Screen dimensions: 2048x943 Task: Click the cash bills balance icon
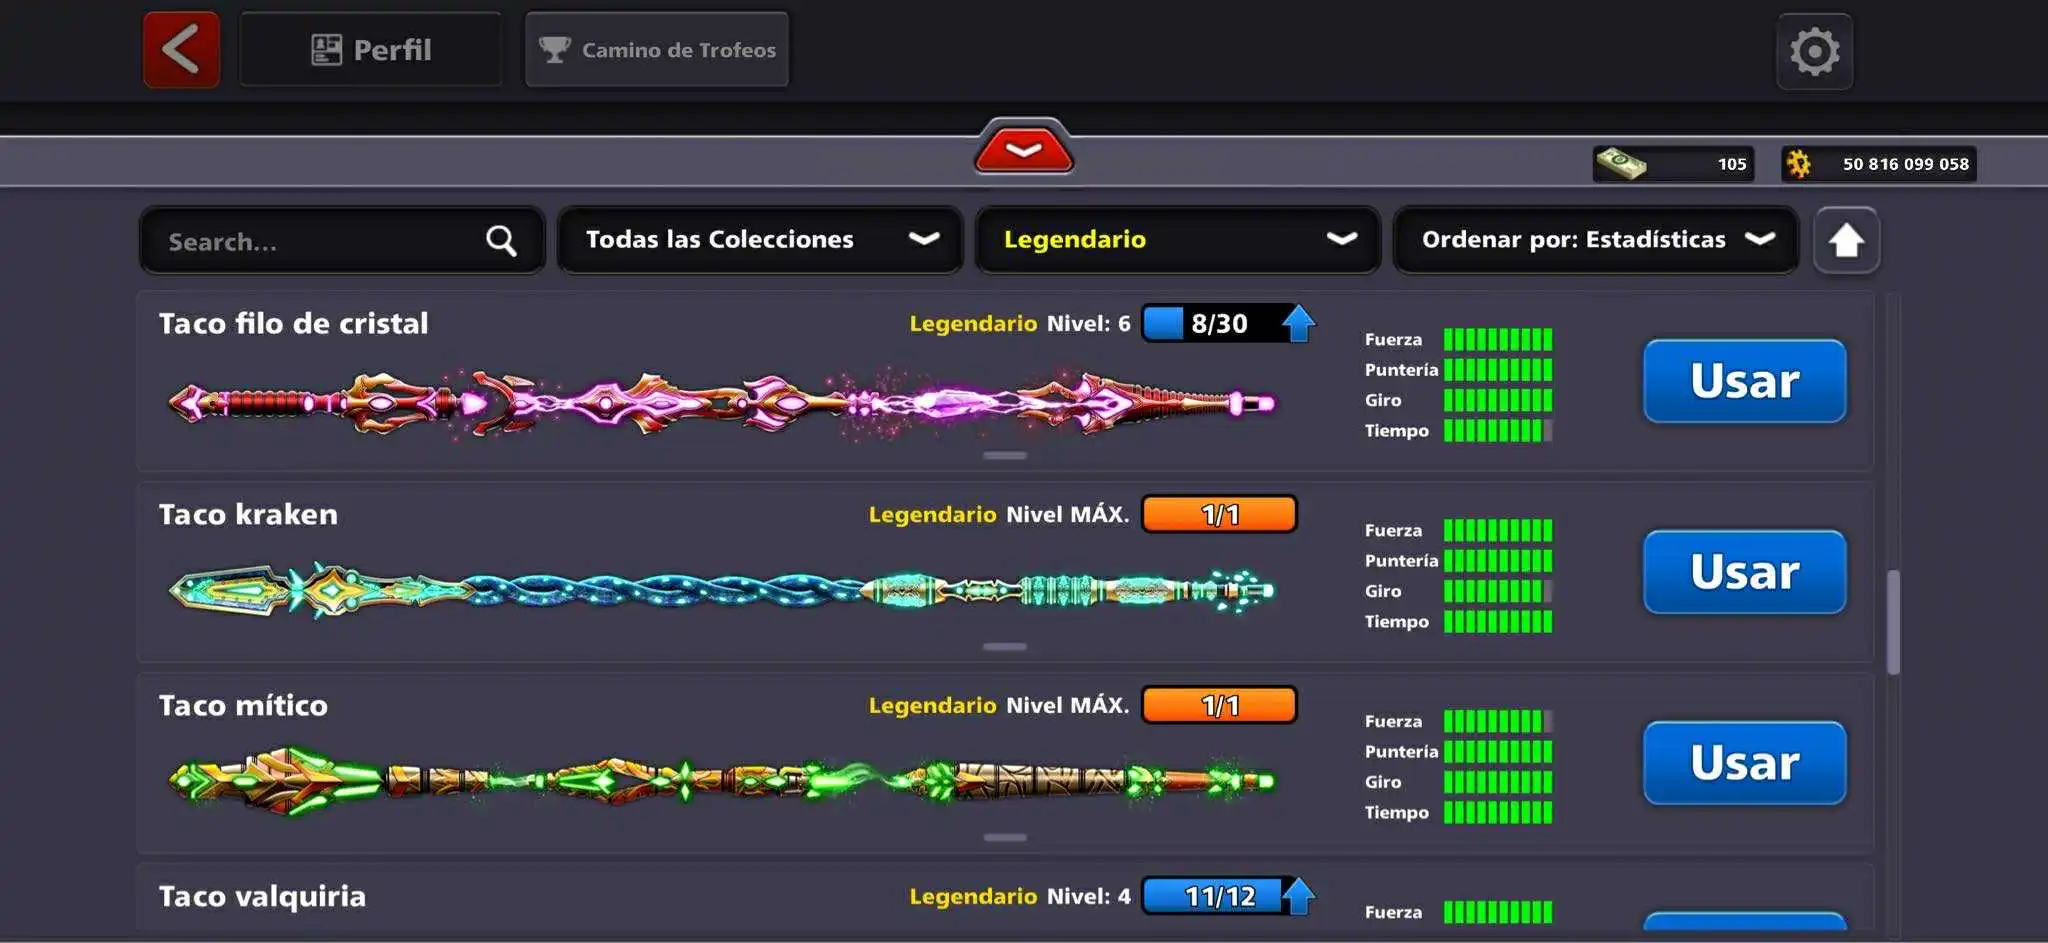tap(1620, 164)
